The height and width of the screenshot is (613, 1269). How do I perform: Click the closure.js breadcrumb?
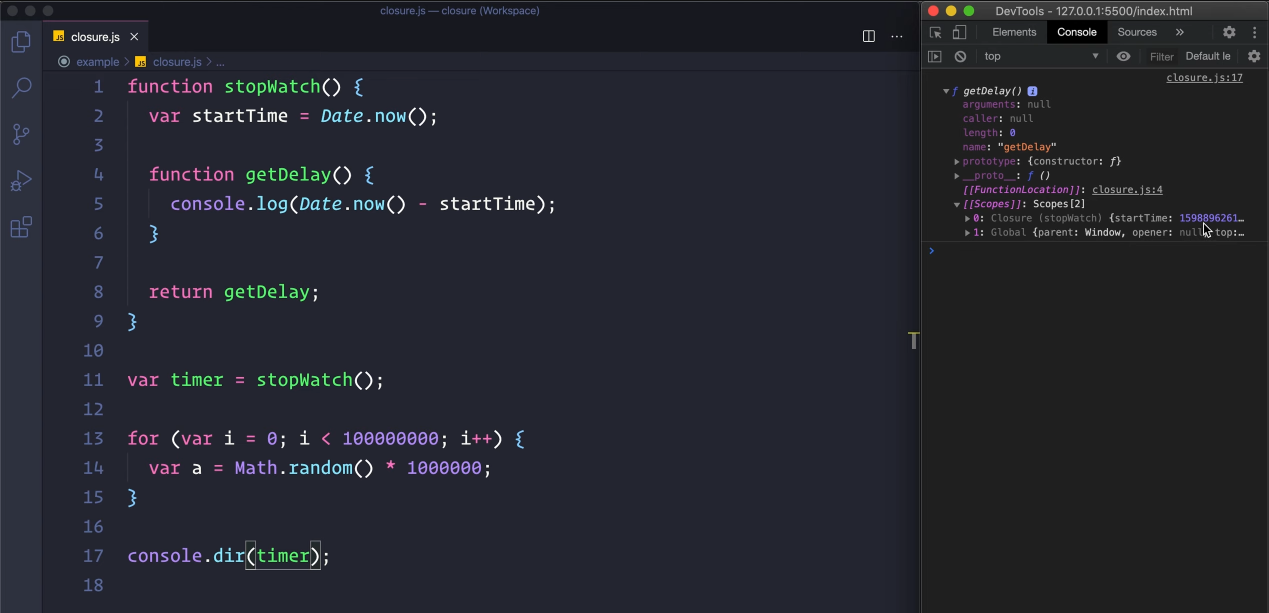click(x=176, y=62)
